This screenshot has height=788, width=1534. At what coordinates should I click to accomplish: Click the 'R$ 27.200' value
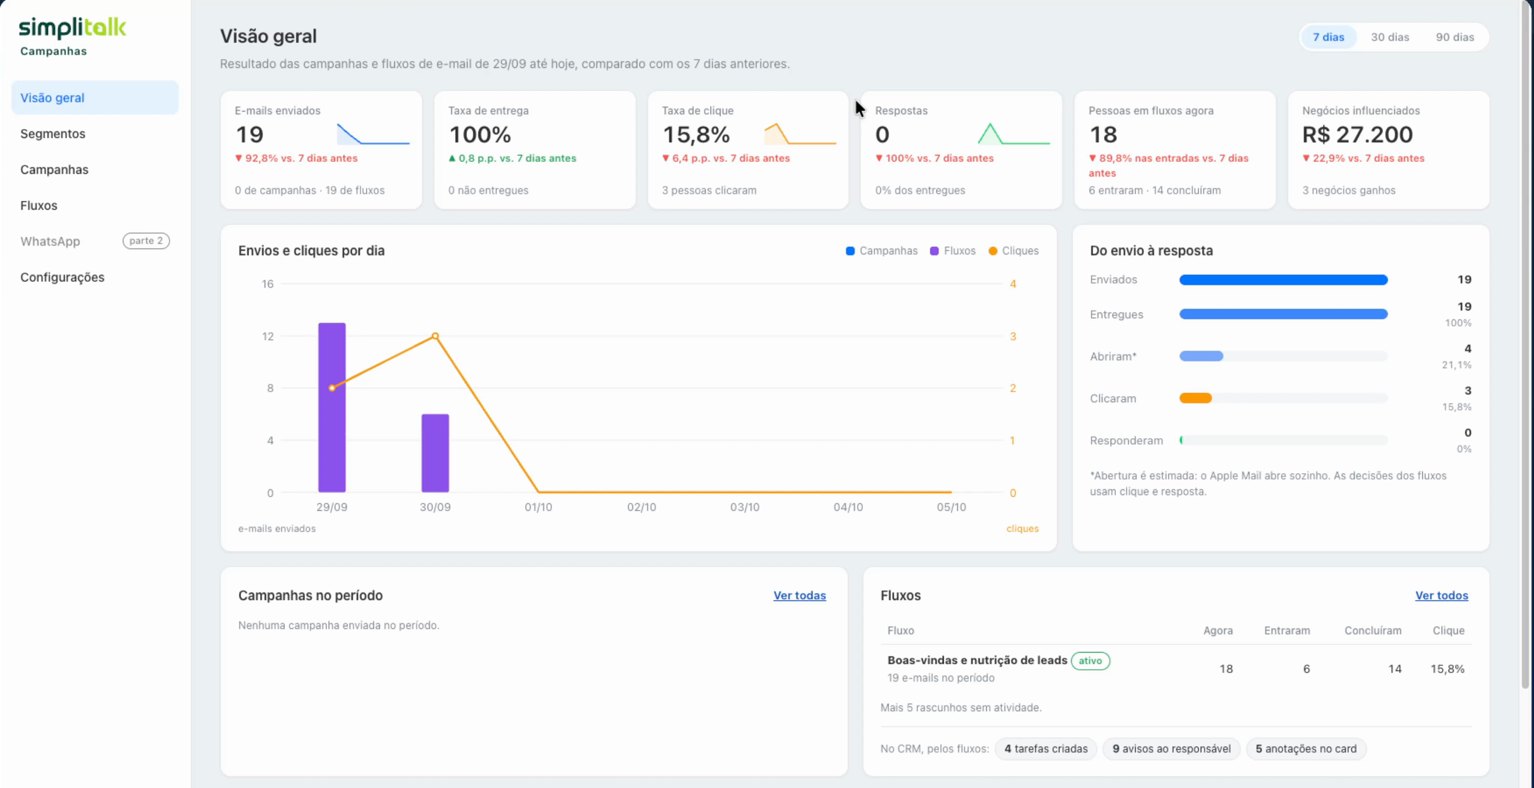point(1357,135)
